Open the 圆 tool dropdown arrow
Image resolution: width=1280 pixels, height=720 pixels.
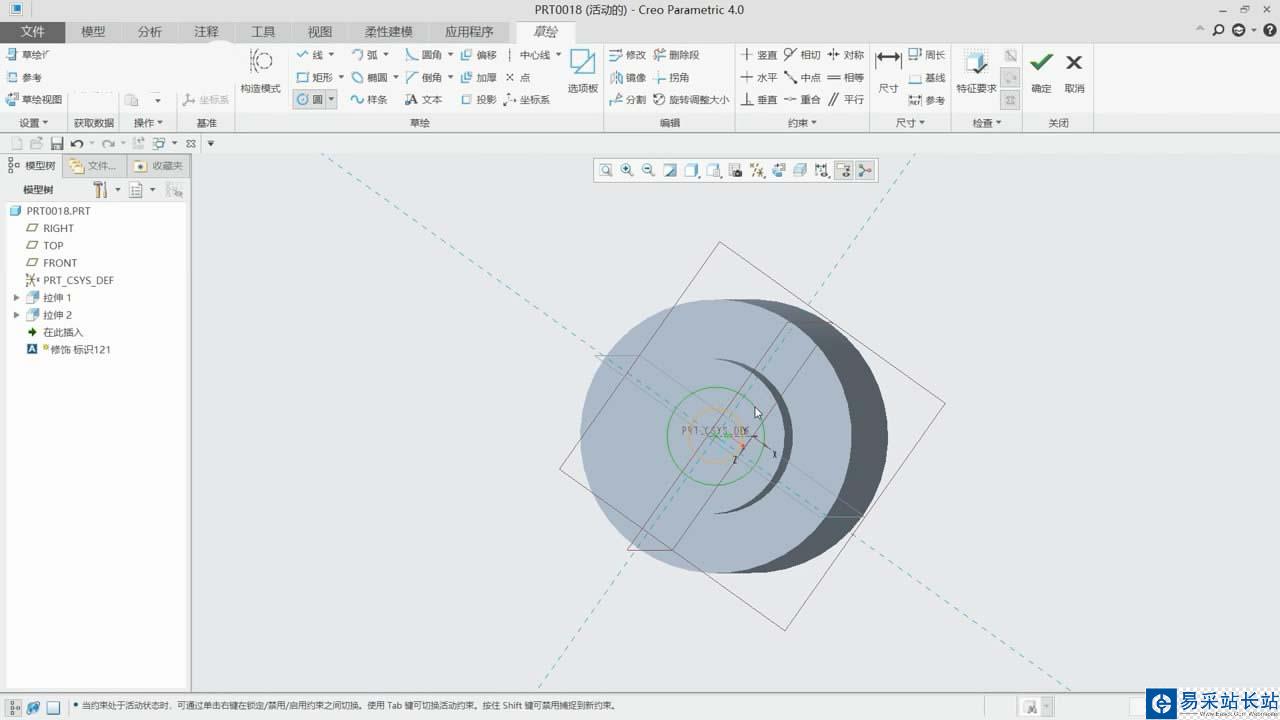click(x=331, y=99)
